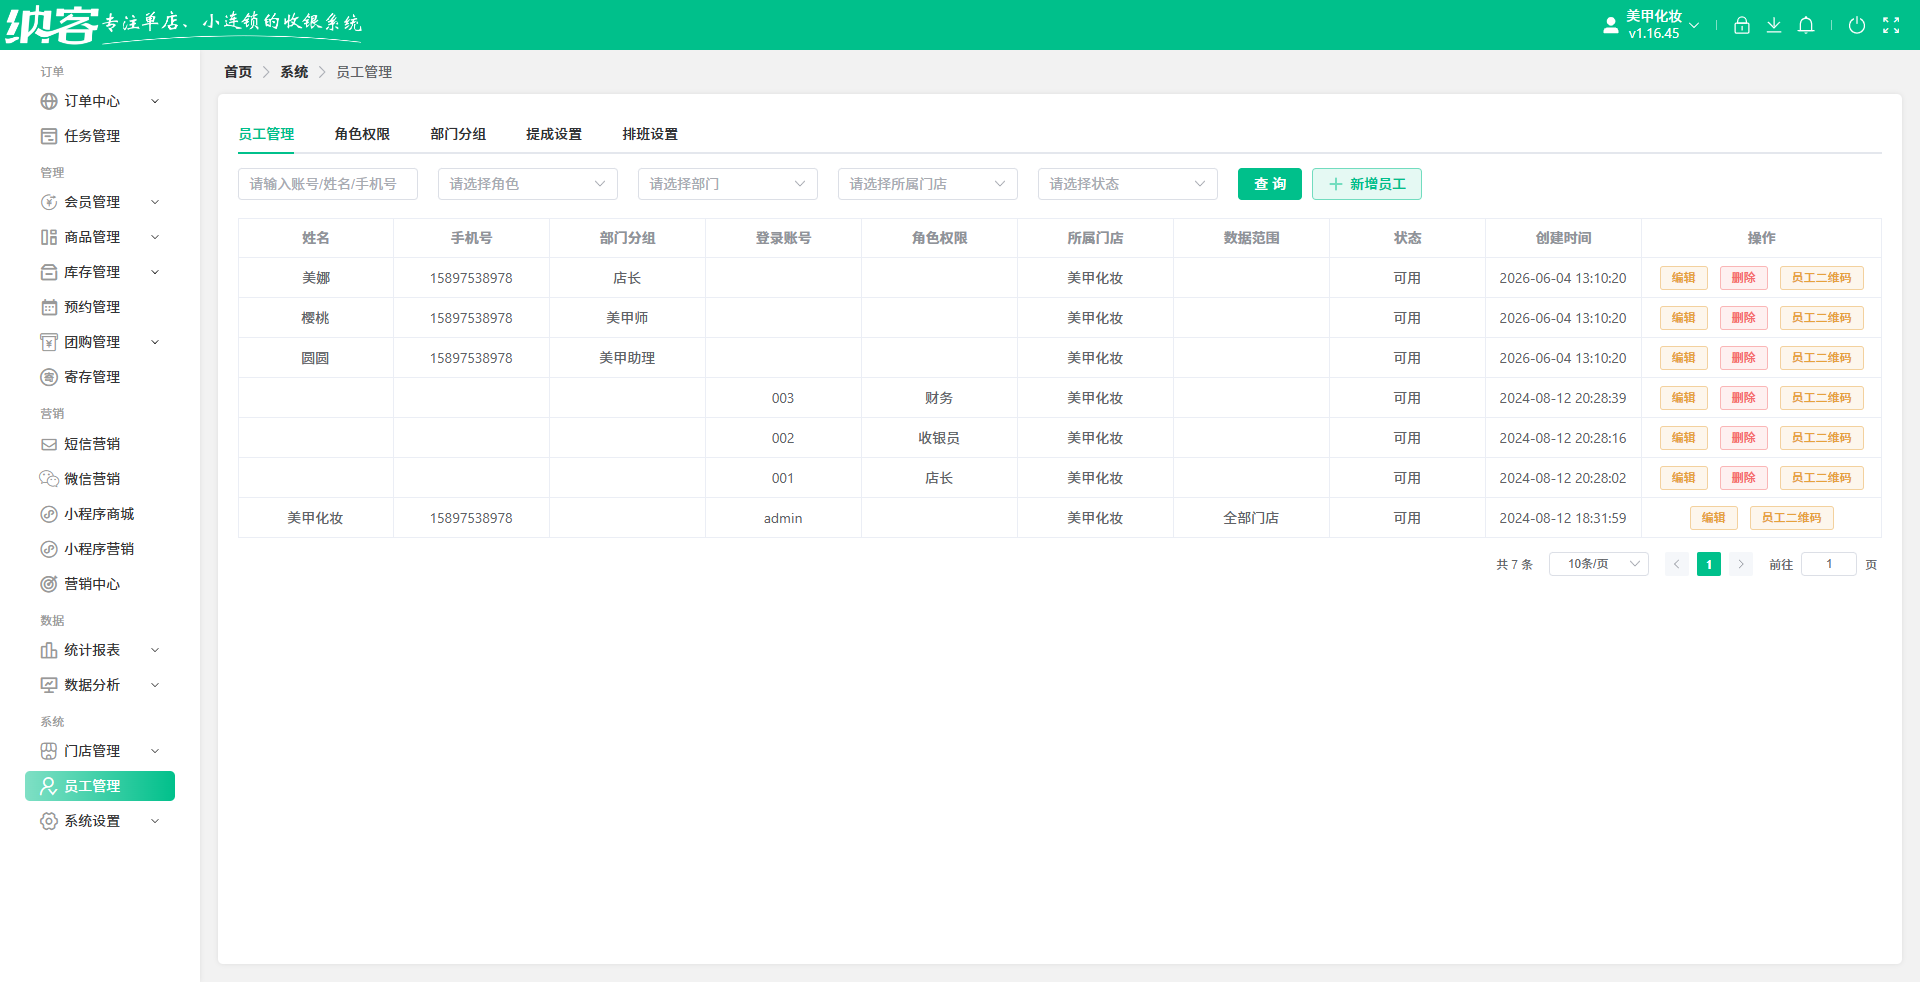Click the 统计报表 chart icon
Screen dimensions: 1920x982
click(x=48, y=650)
